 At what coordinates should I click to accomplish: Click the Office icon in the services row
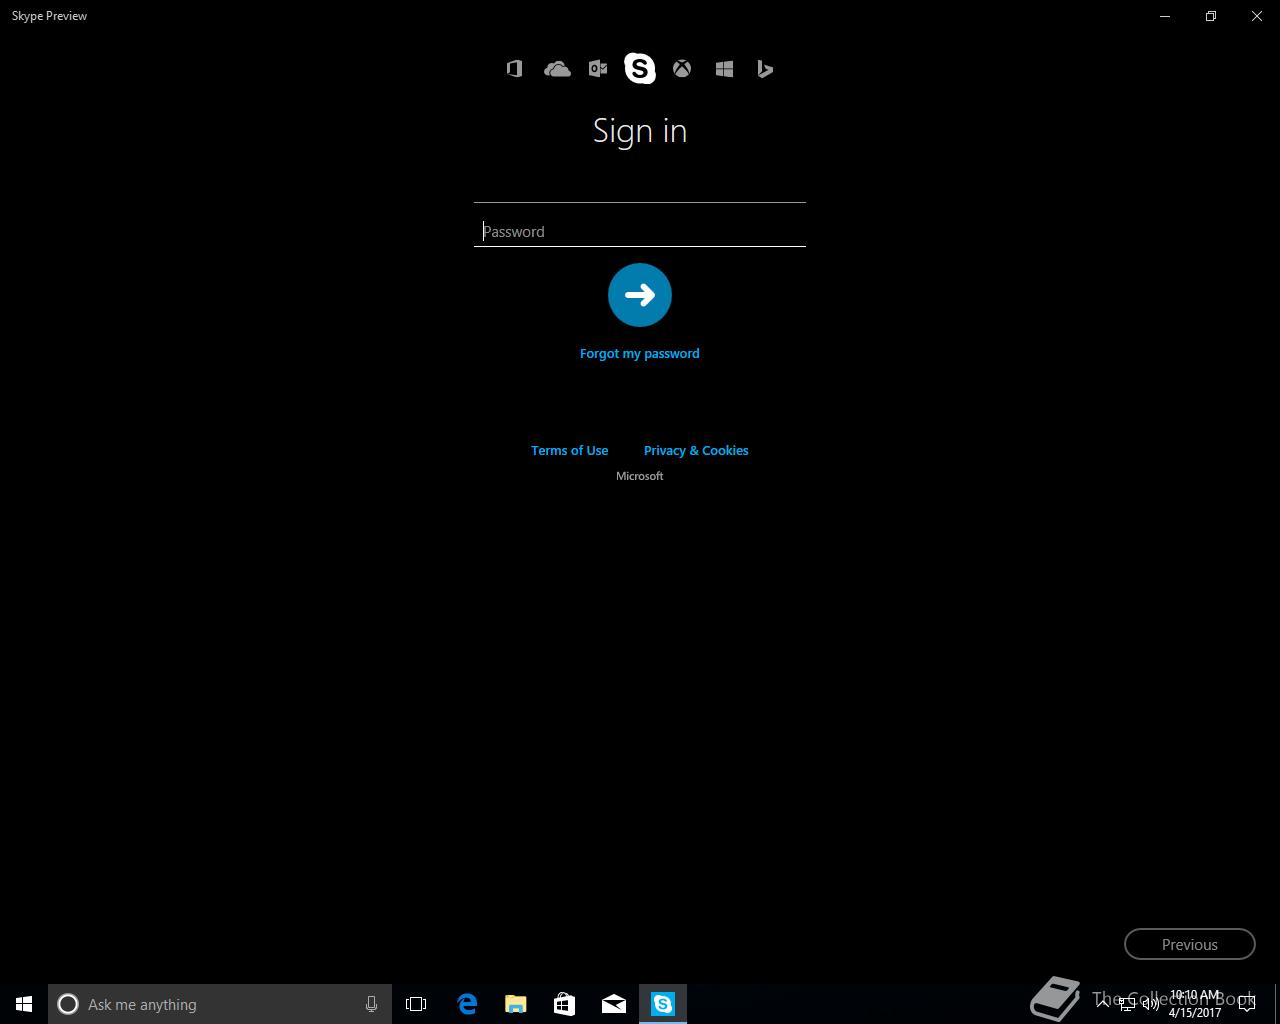coord(514,69)
